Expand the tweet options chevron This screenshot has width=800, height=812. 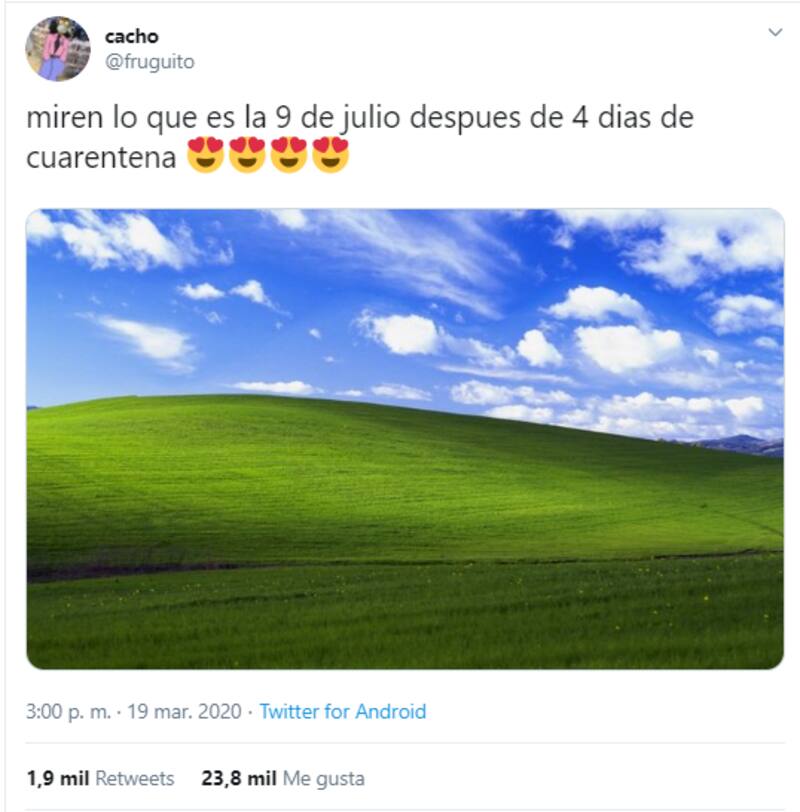coord(775,32)
